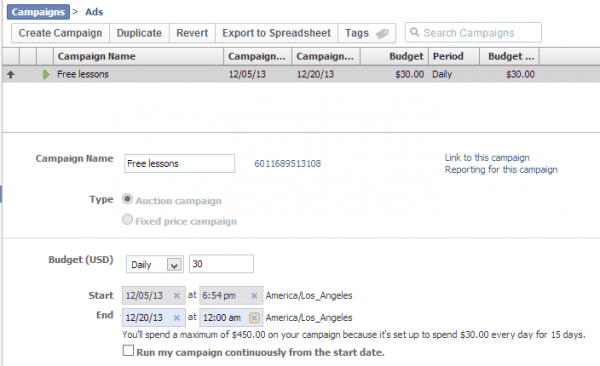Click the 12/05/13 cell in the campaign table
Viewport: 600px width, 366px height.
247,74
